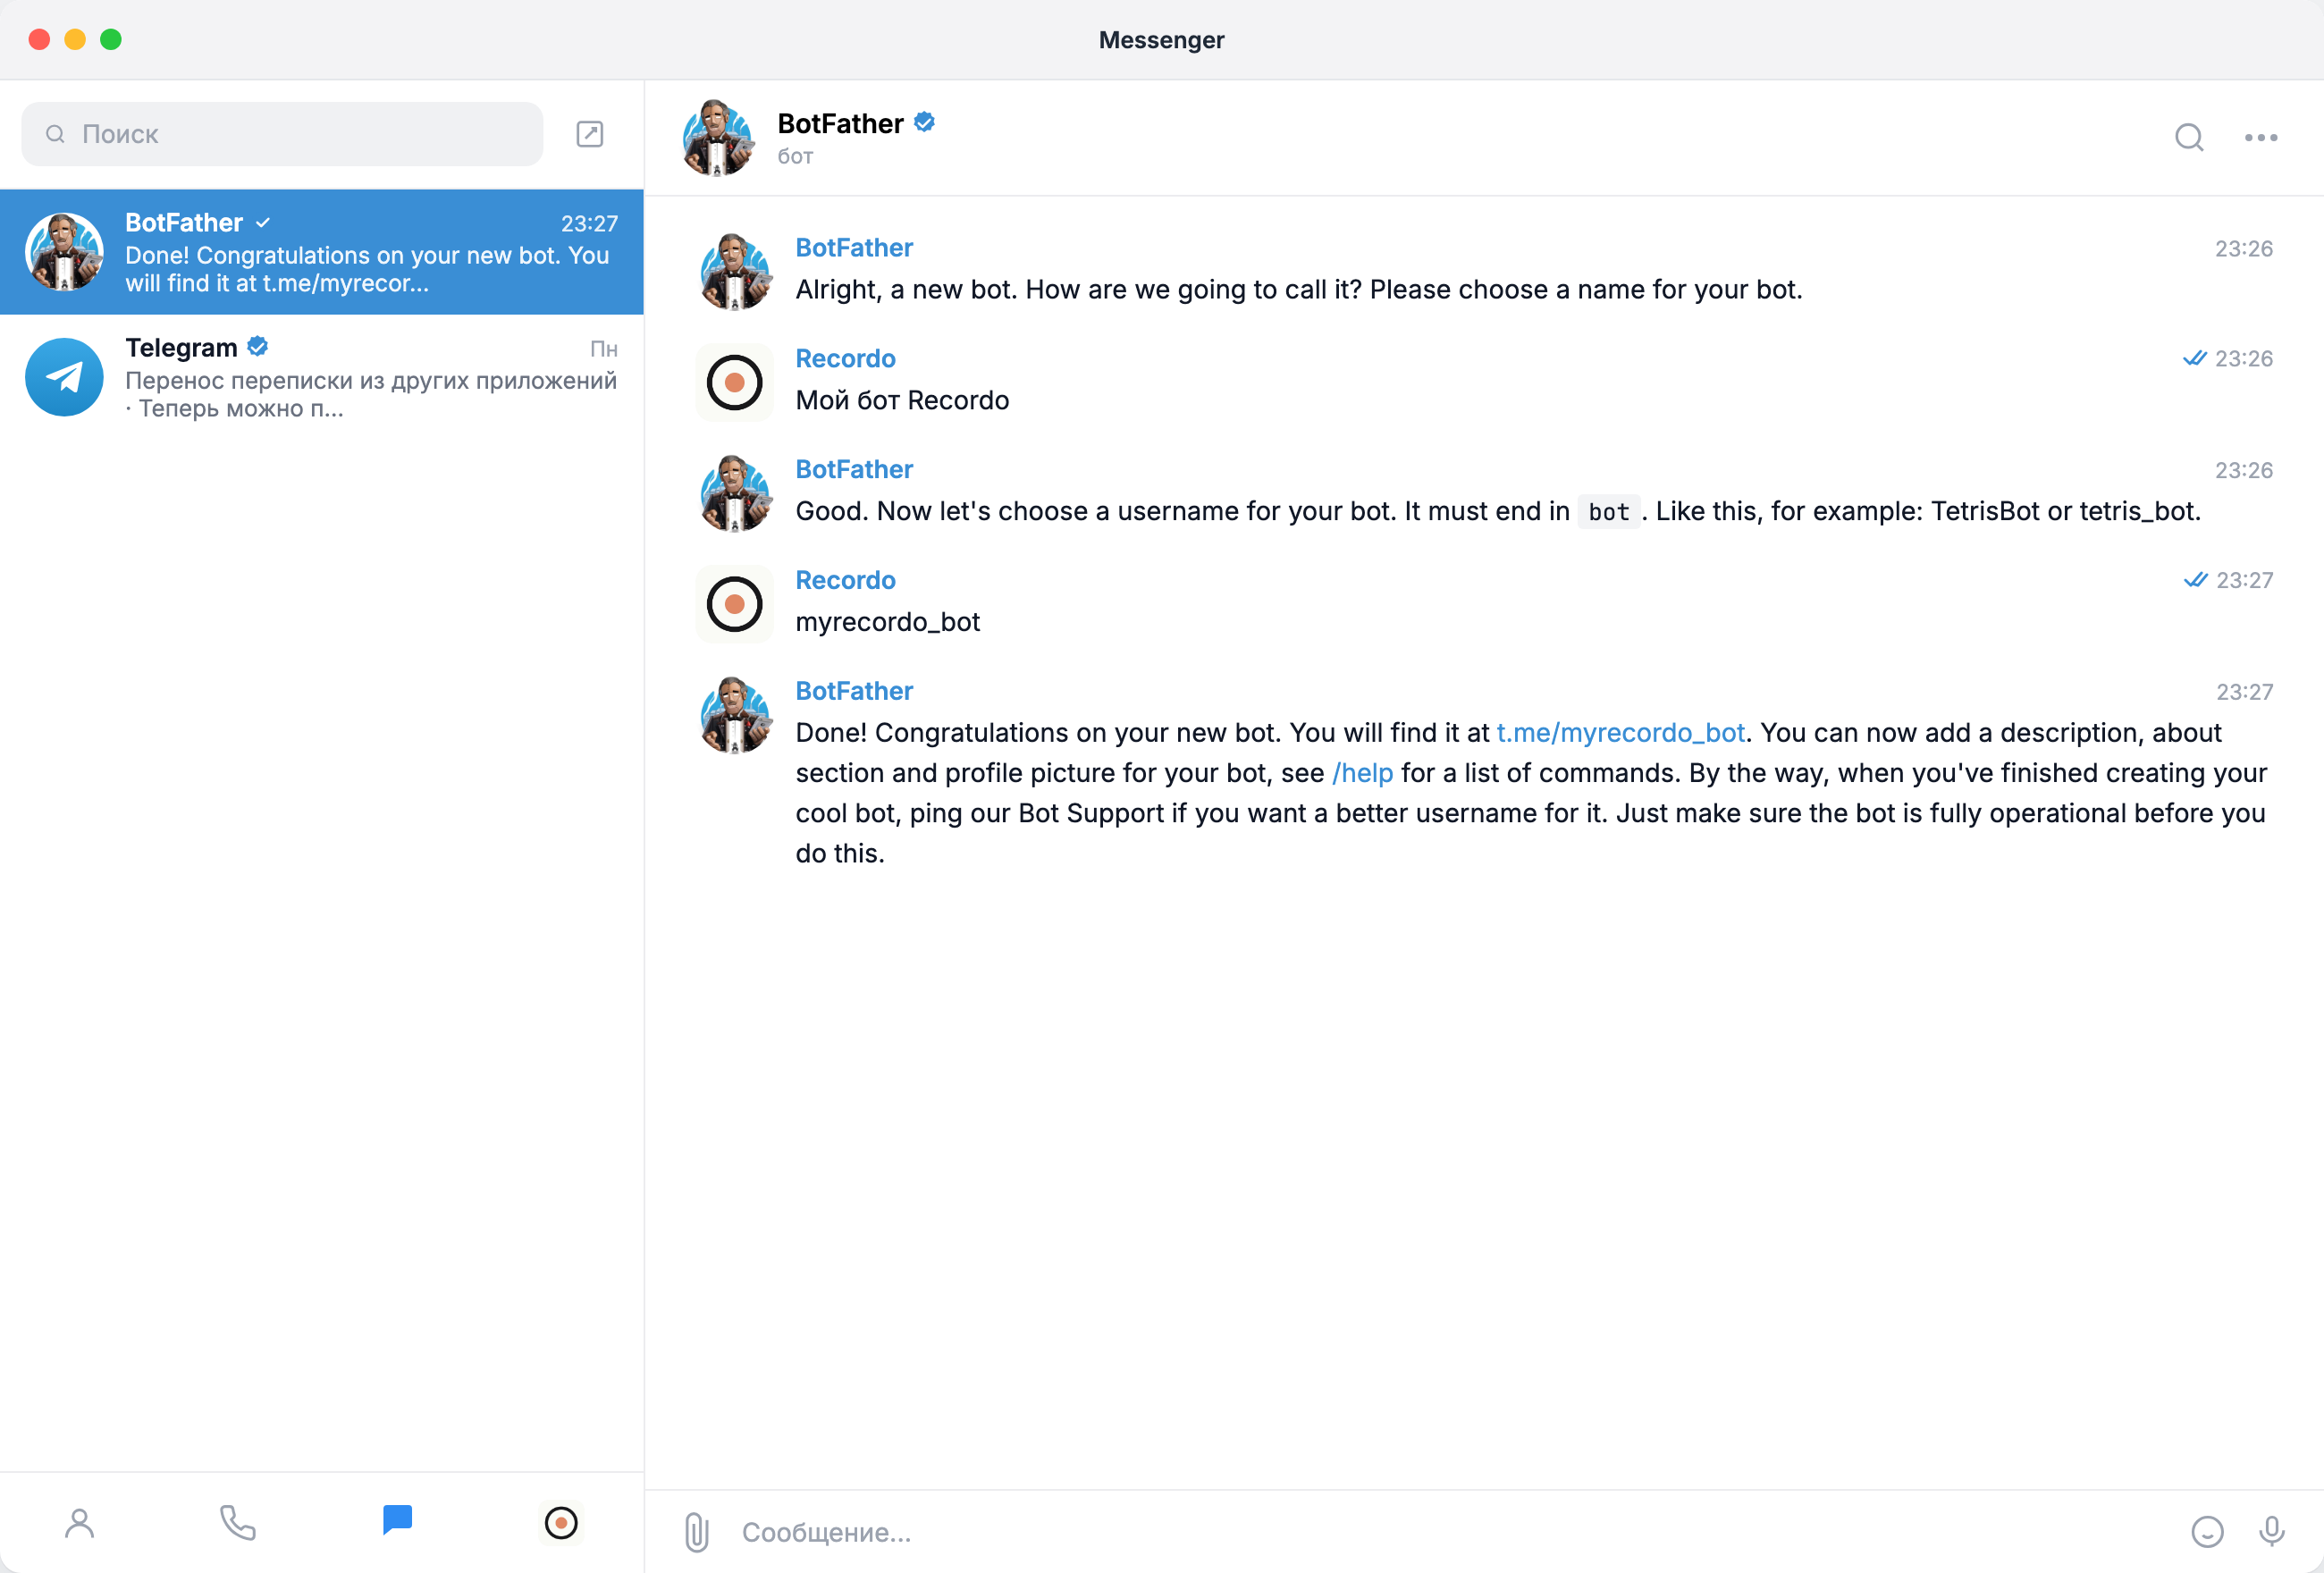Click the Recordo sender name above Мой бот
Screen dimensions: 2324x1573
click(845, 358)
